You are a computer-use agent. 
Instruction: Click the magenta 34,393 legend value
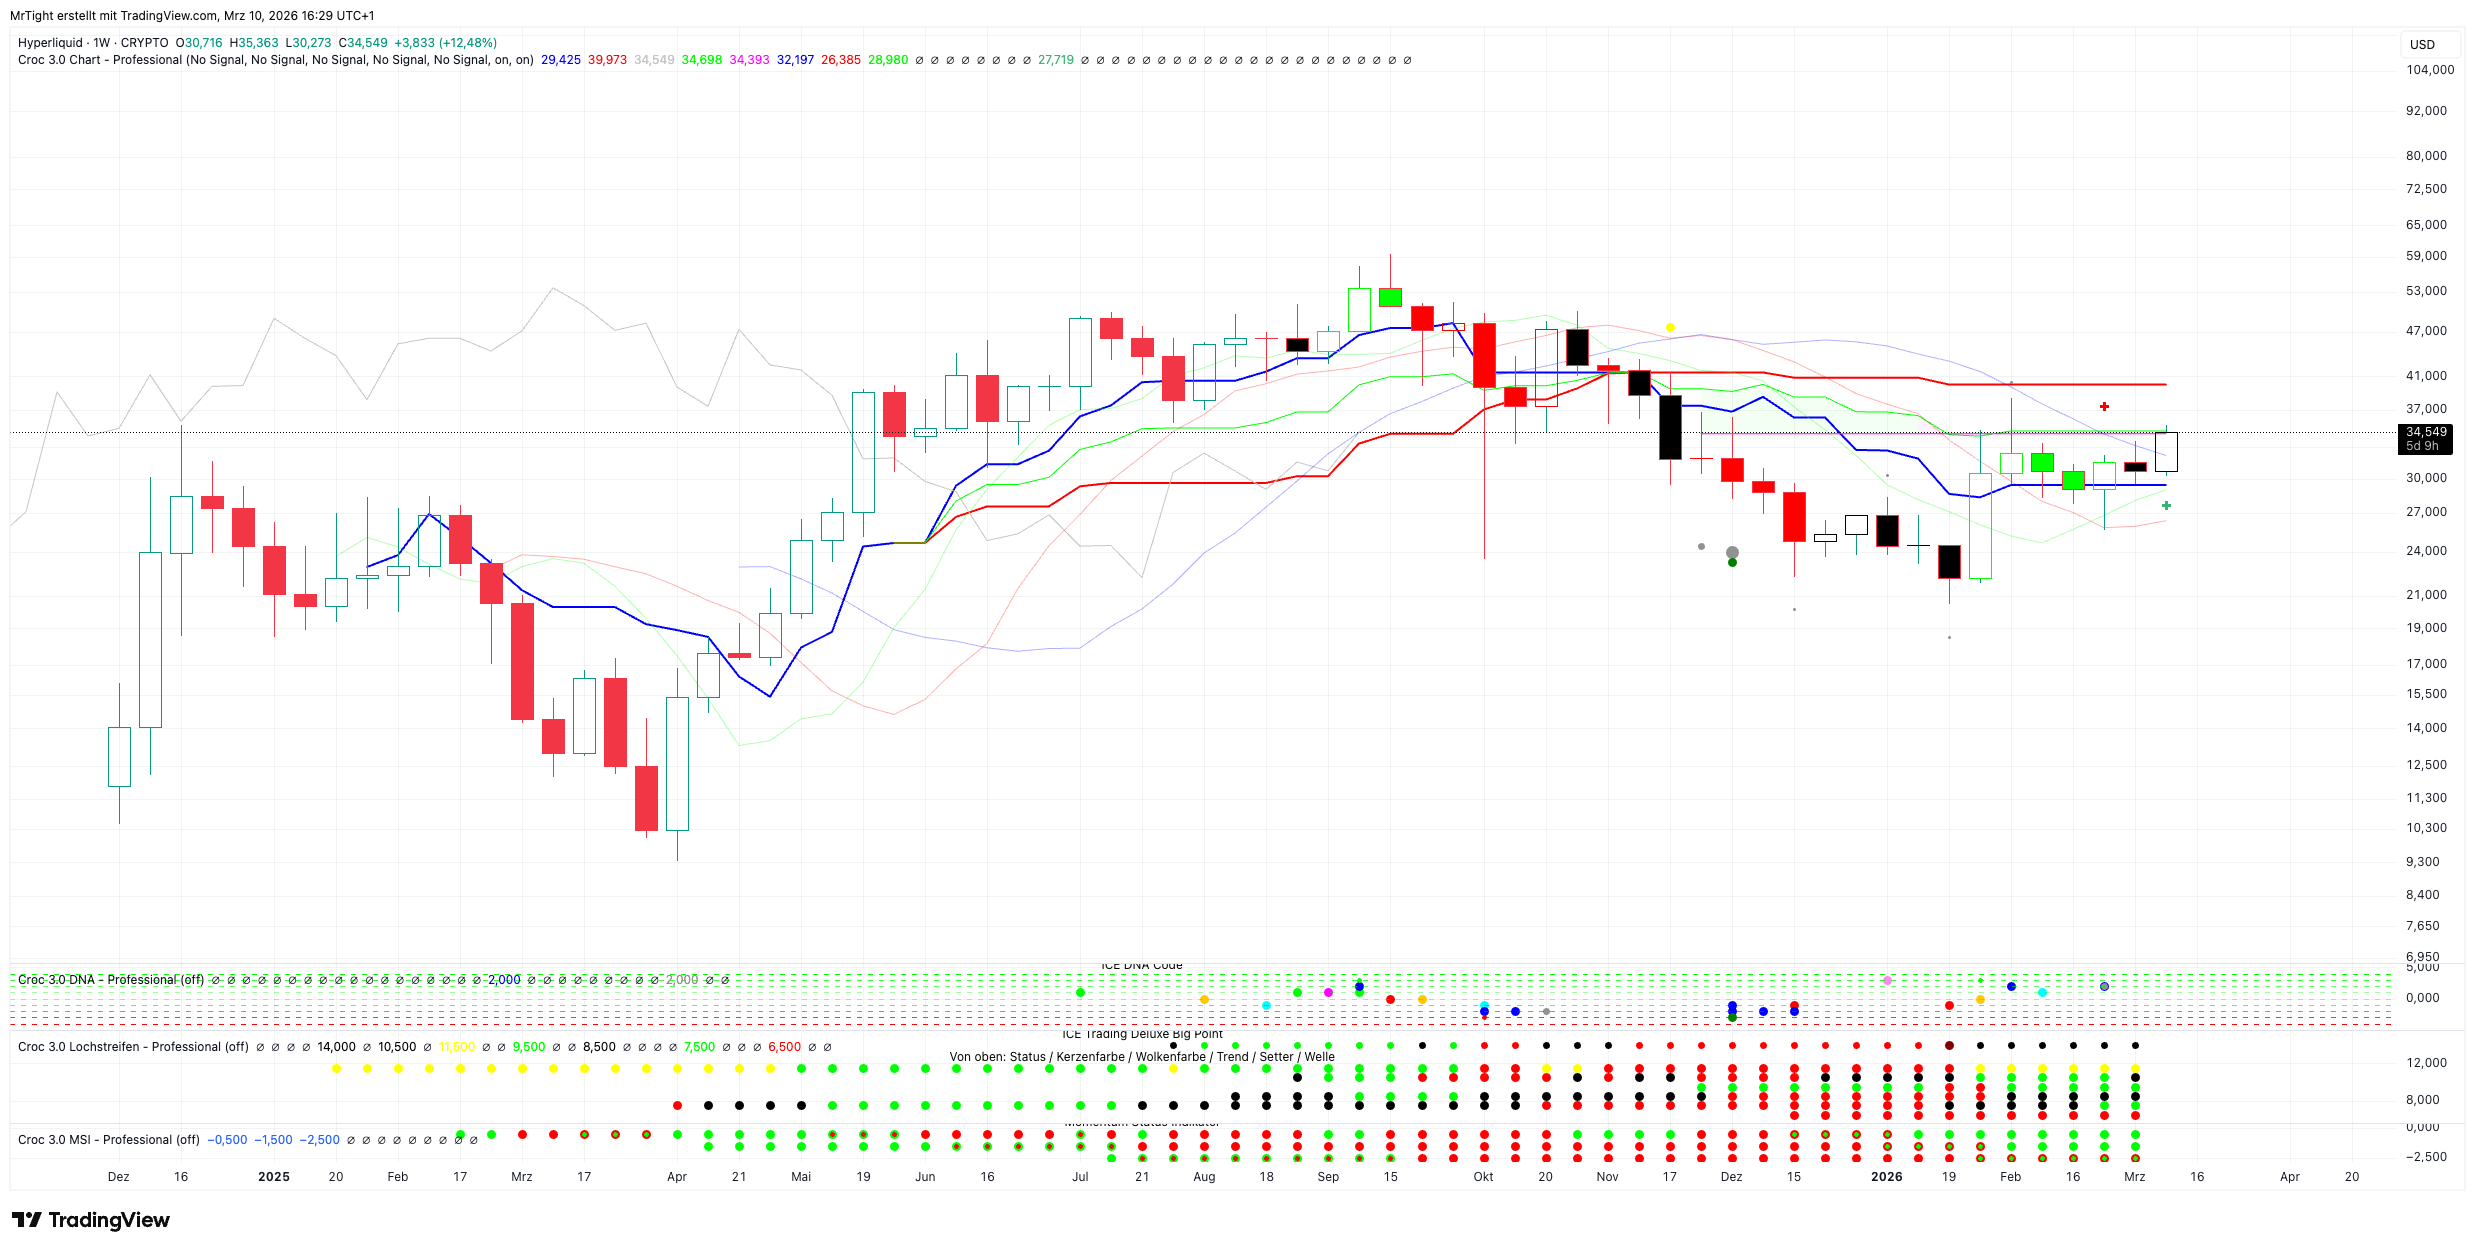point(749,60)
